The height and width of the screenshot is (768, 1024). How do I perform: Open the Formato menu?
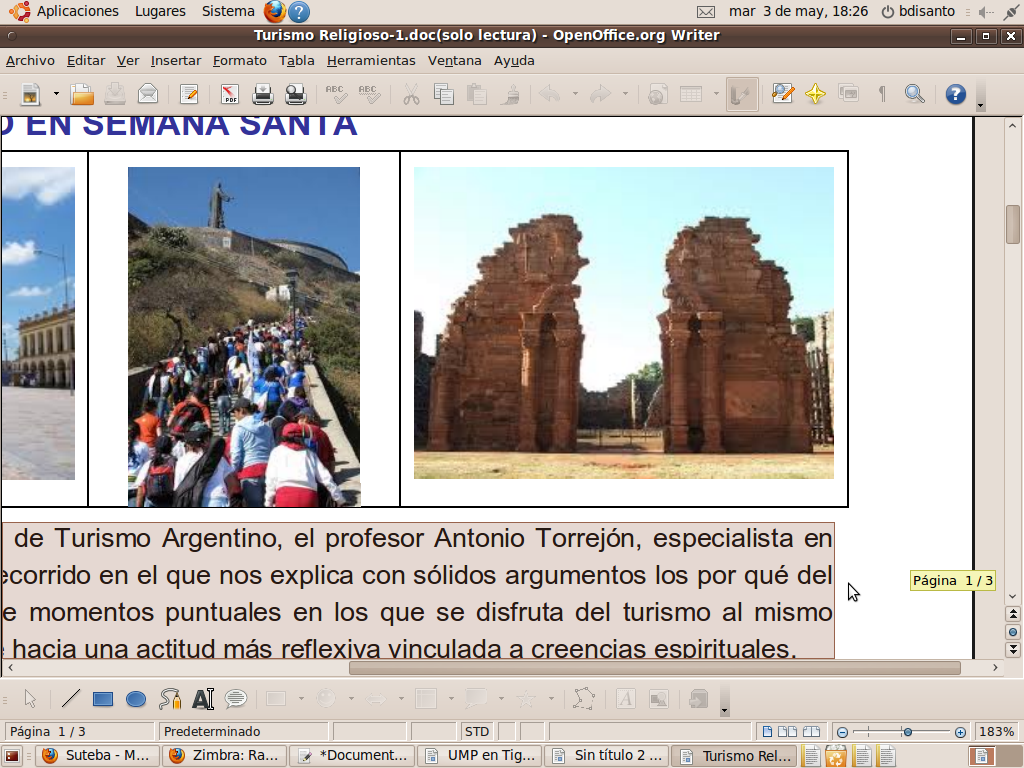(239, 60)
